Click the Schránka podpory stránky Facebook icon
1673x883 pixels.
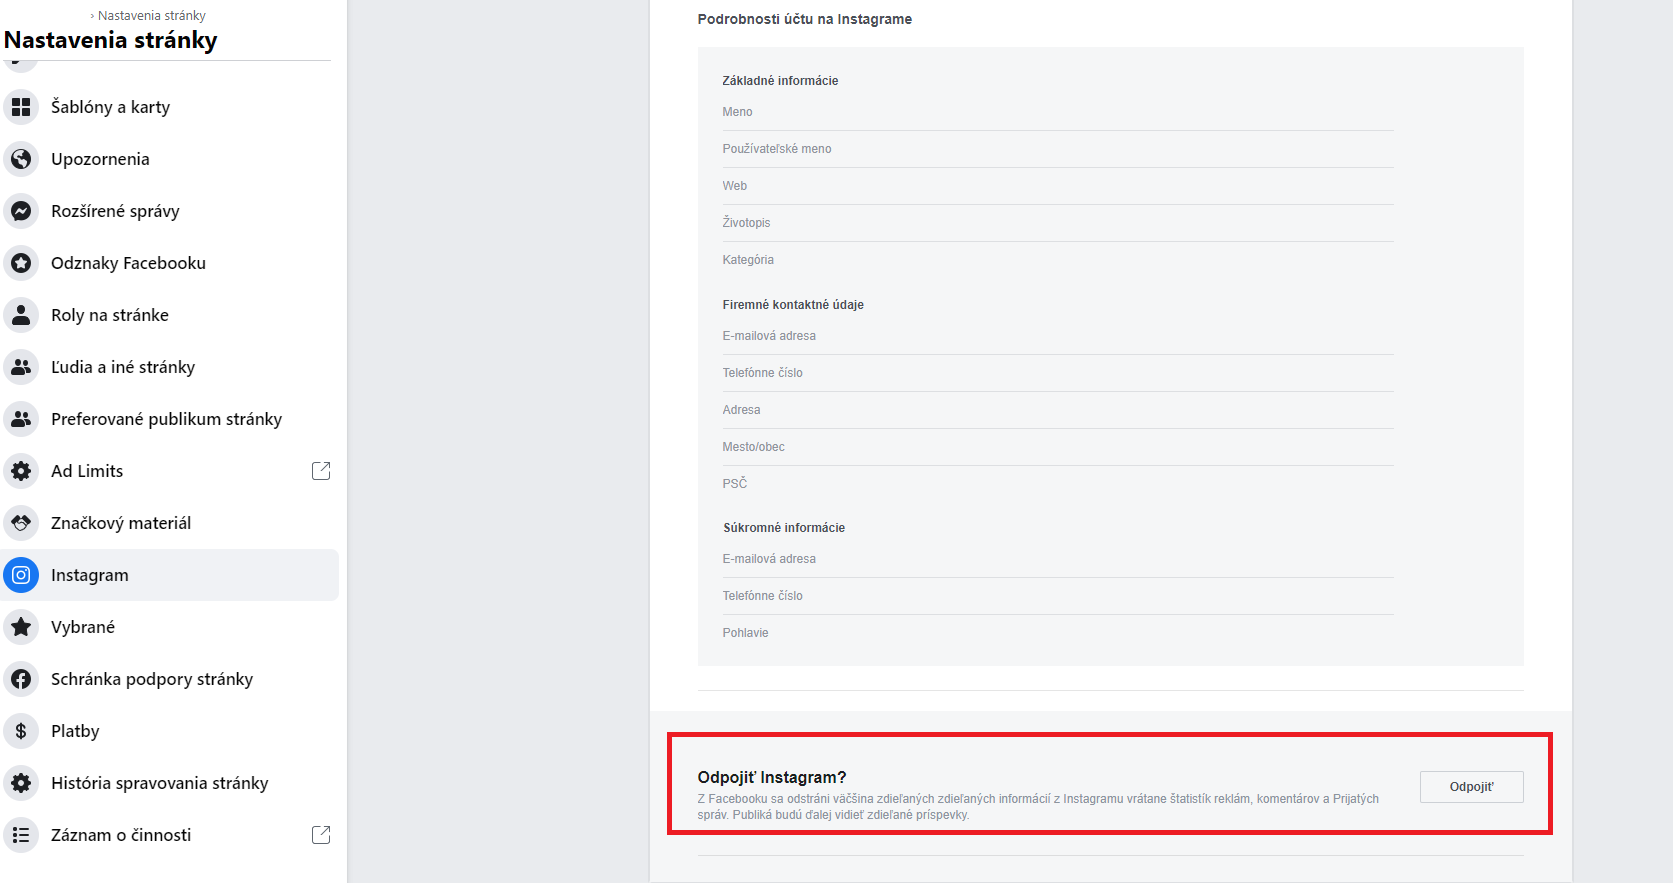coord(21,679)
